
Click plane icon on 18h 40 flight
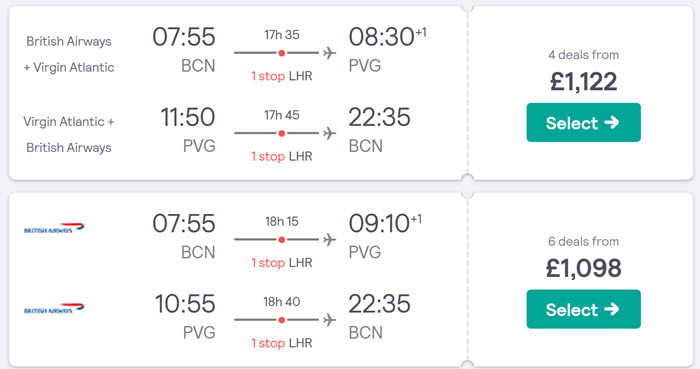(x=329, y=320)
